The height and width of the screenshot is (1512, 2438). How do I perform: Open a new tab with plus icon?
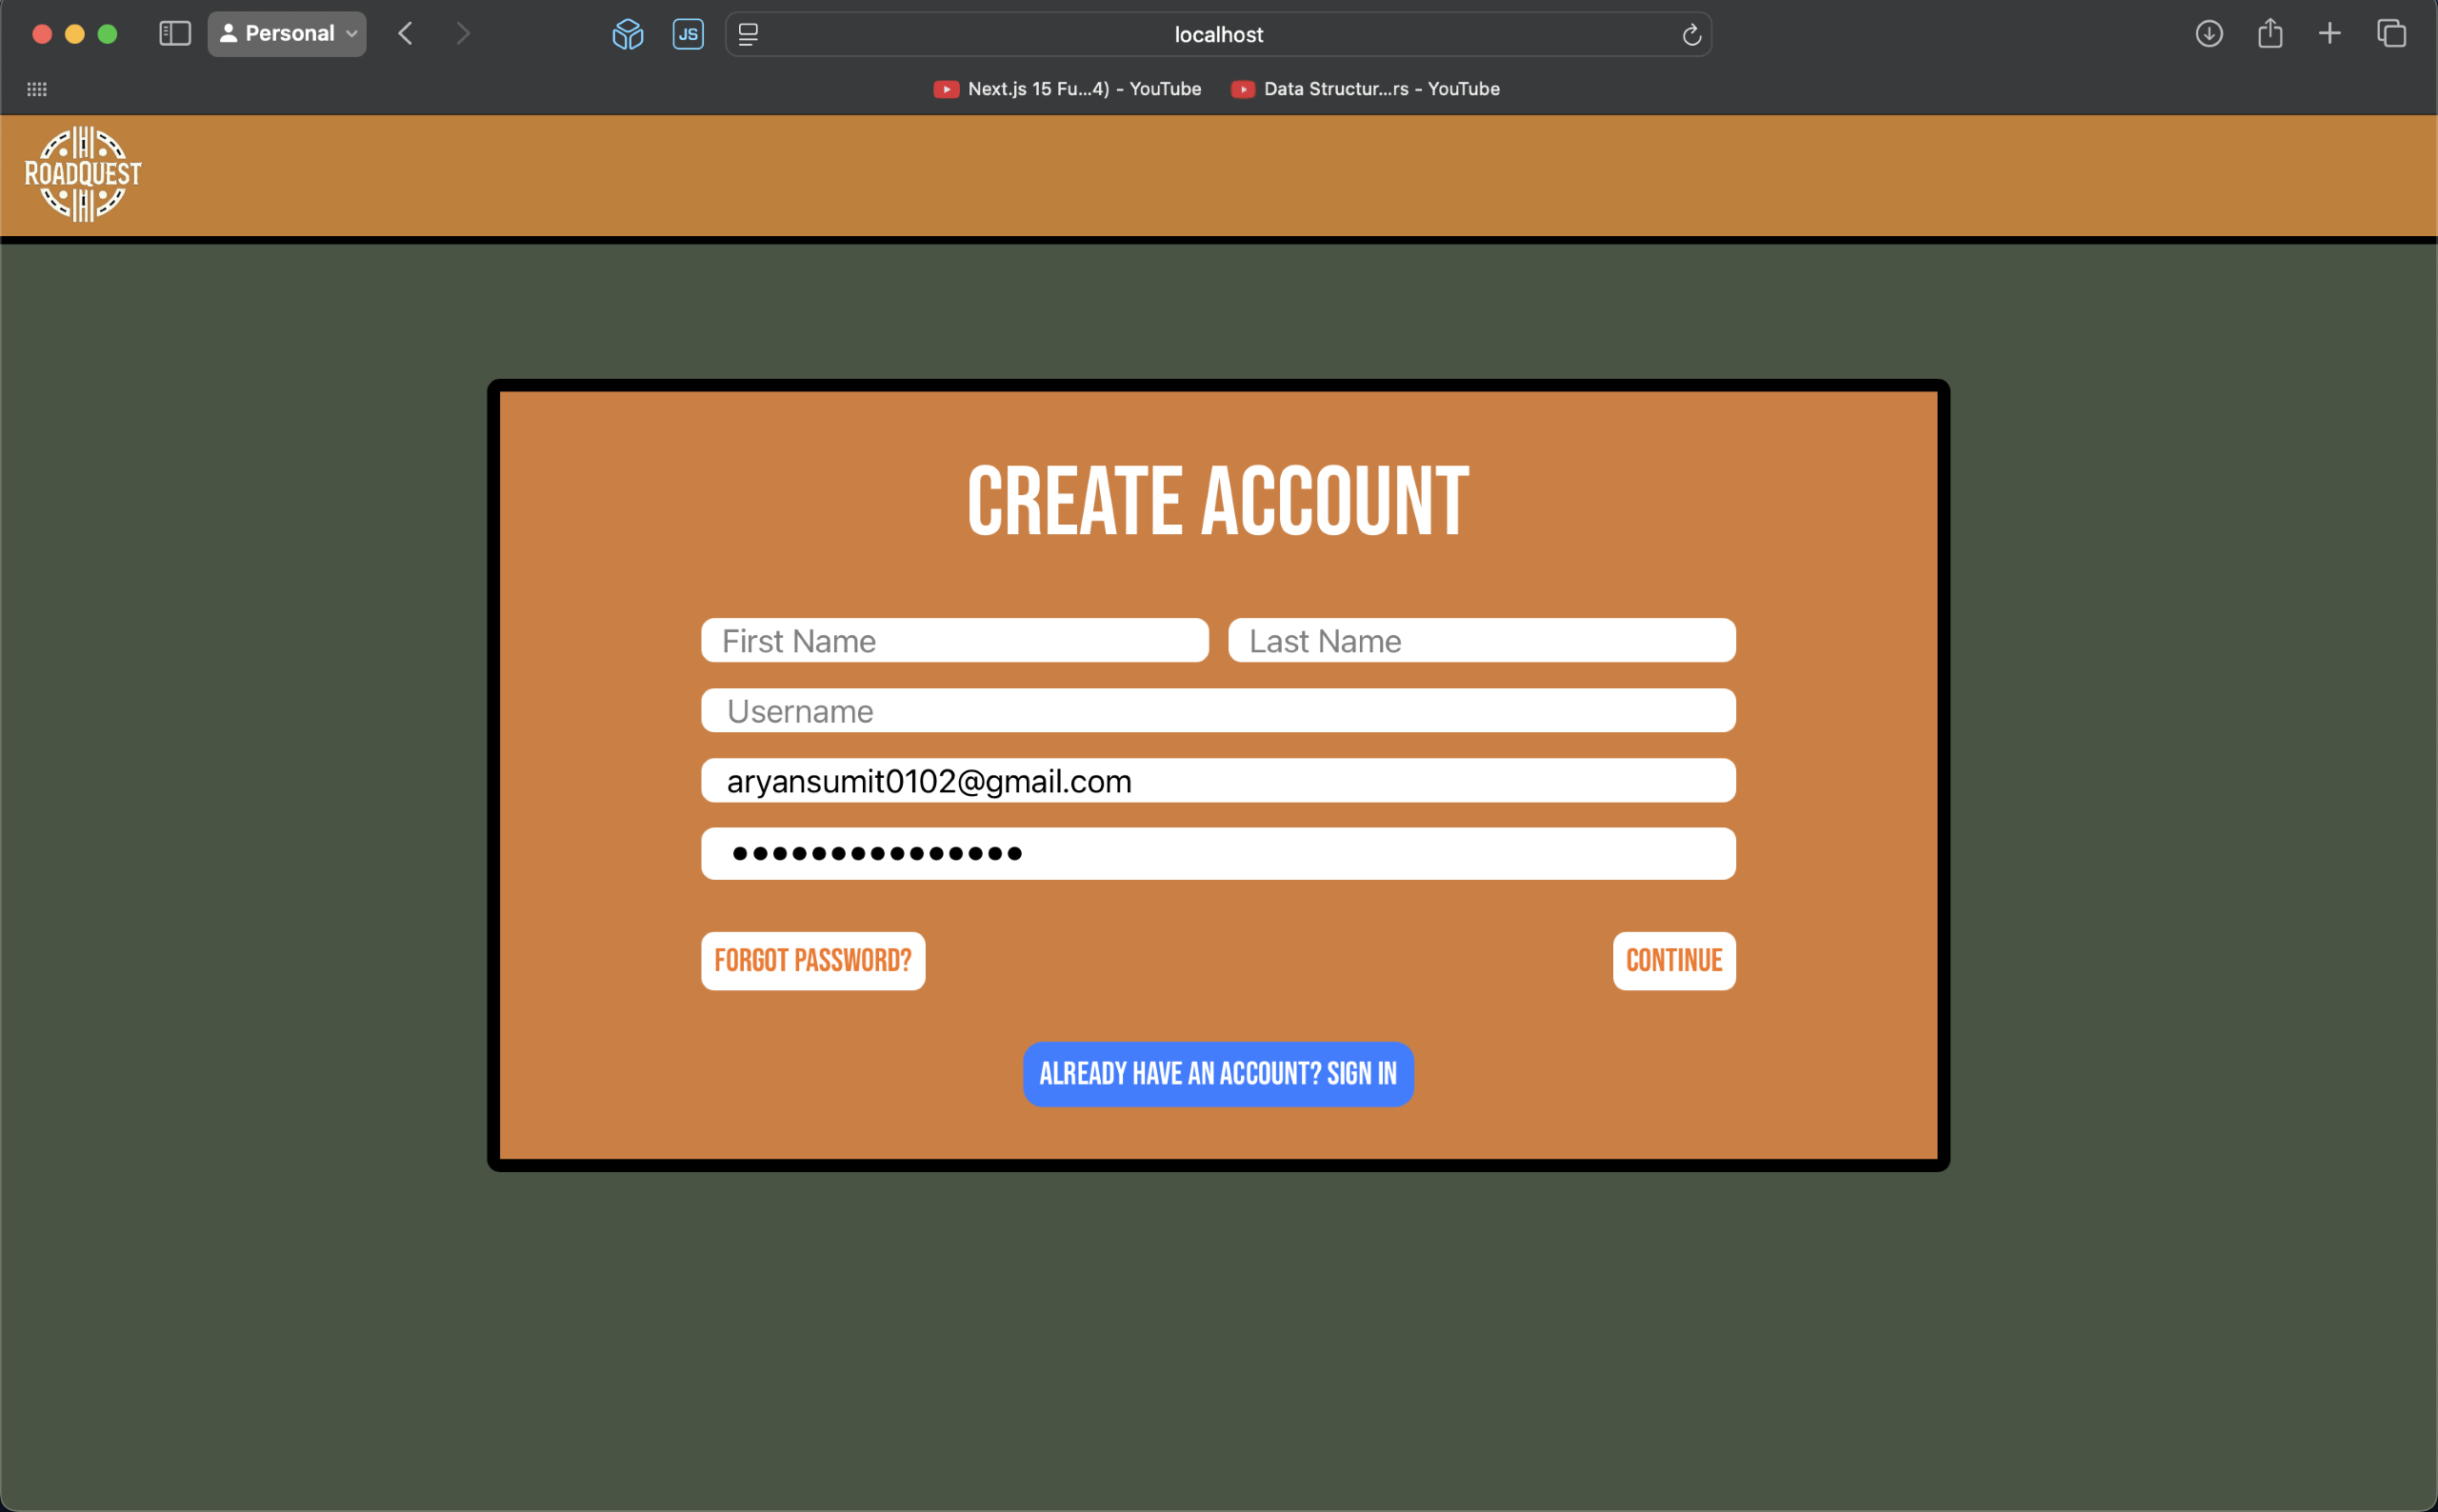2329,34
